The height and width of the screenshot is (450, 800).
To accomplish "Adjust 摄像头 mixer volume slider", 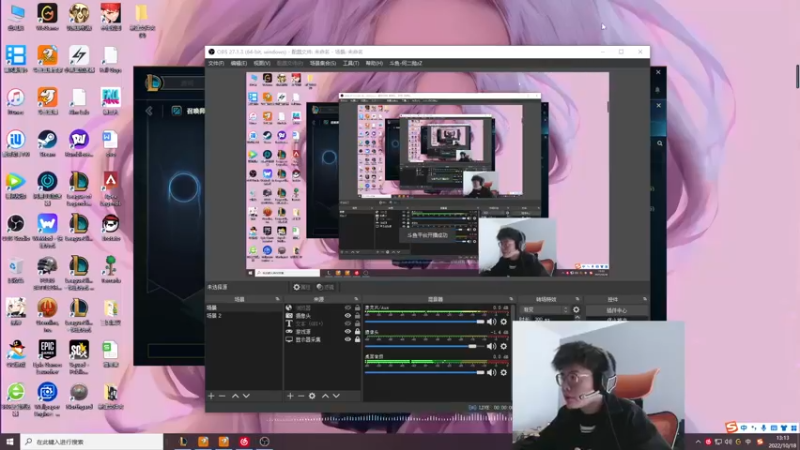I will click(424, 346).
